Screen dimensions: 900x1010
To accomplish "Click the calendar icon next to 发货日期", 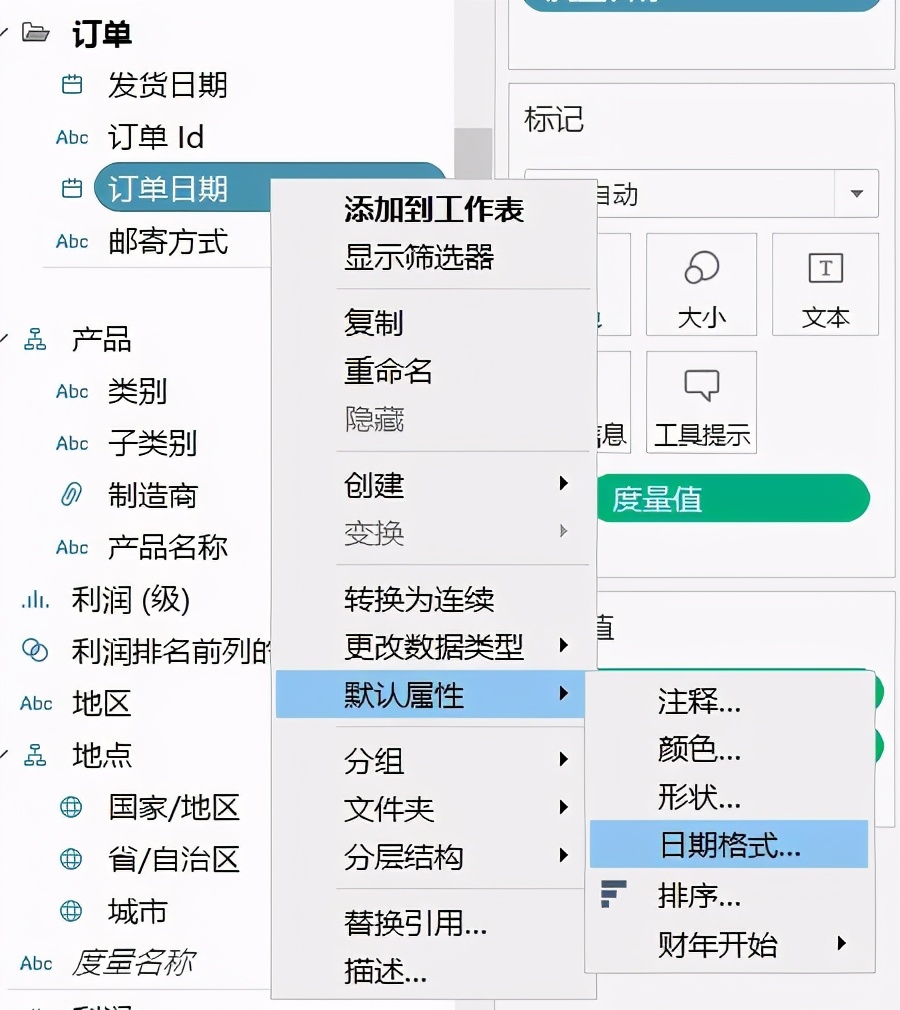I will tap(71, 85).
